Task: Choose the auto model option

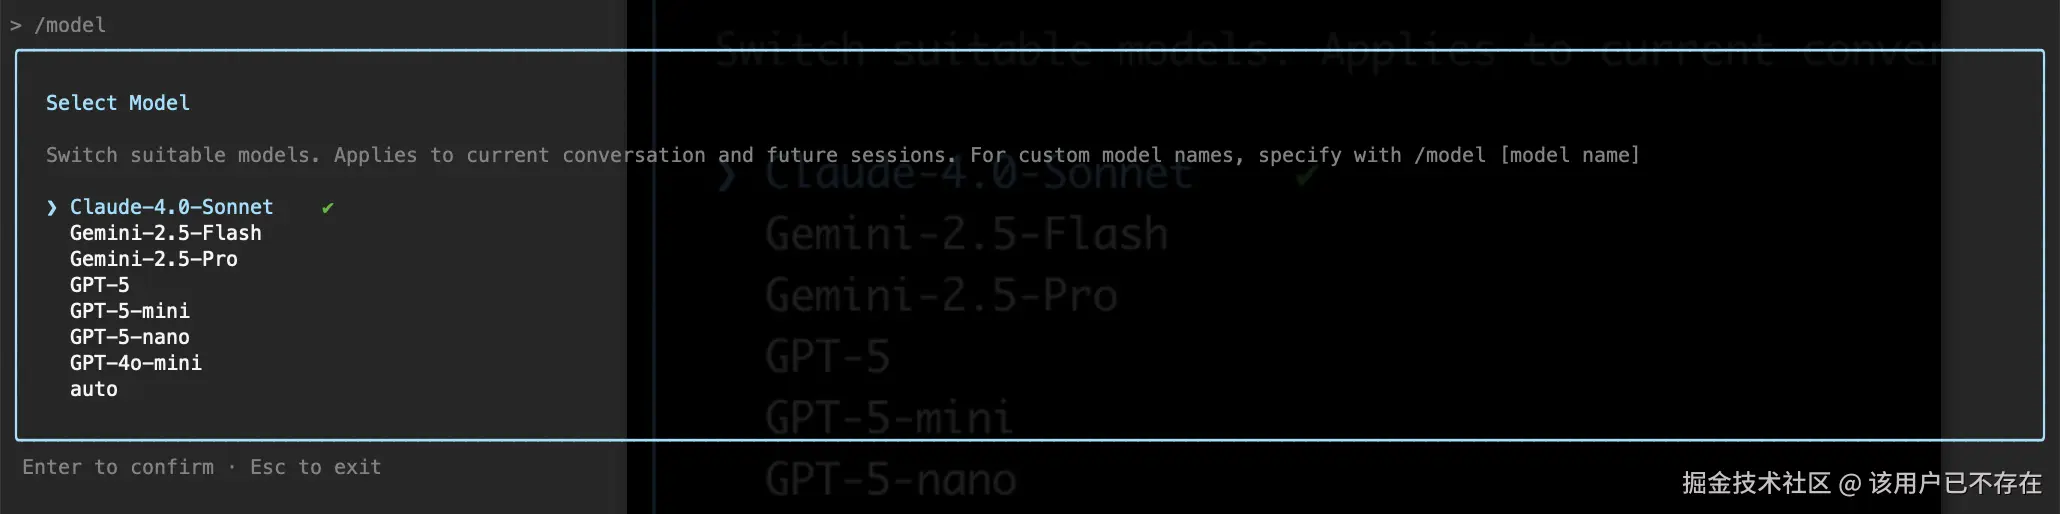Action: [x=93, y=389]
